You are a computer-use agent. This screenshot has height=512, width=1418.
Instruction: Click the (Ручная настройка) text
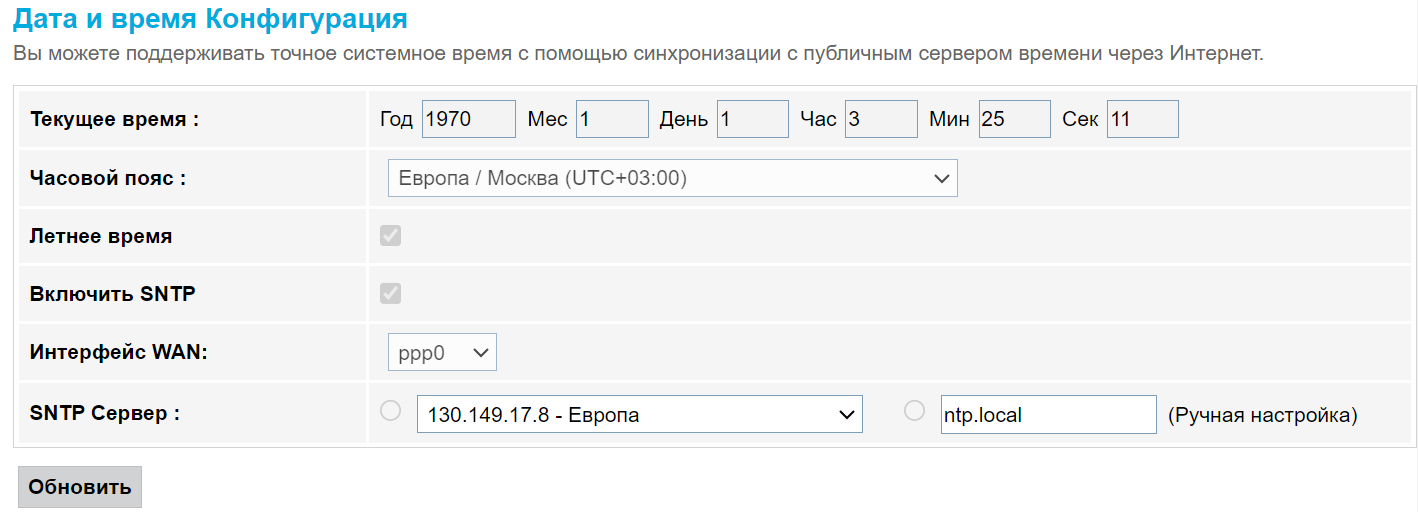click(x=1262, y=415)
